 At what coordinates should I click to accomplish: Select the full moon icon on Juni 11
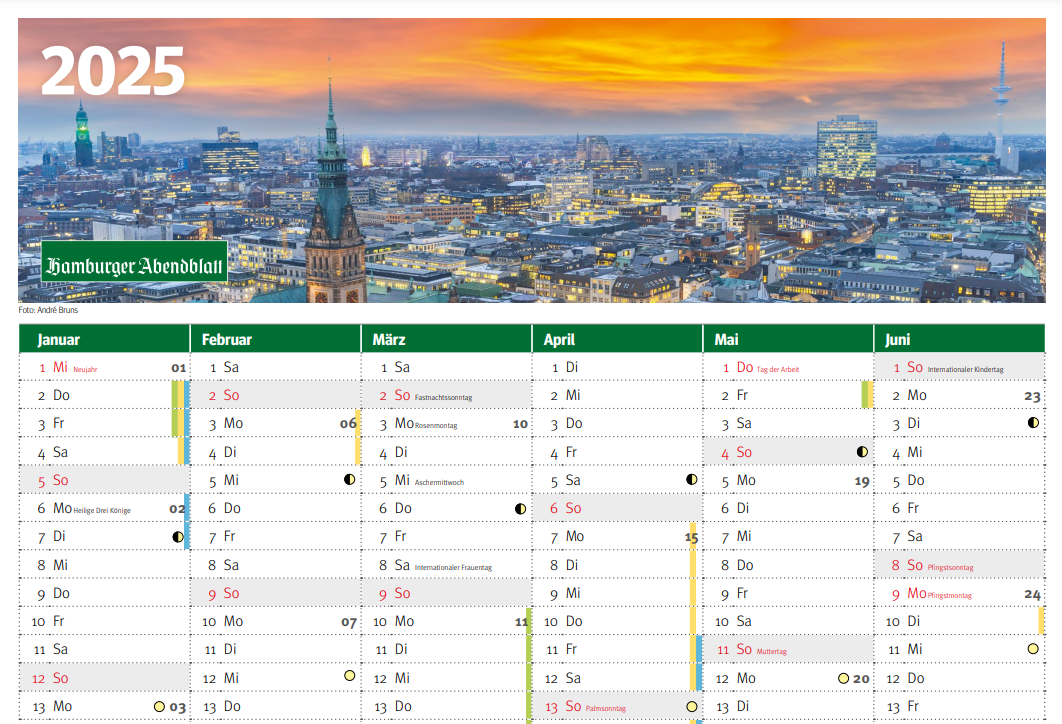1033,649
